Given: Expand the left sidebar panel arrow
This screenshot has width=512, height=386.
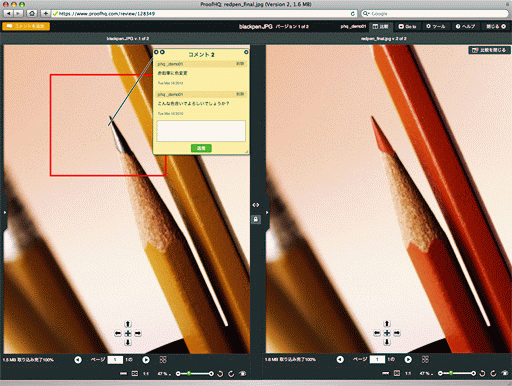Looking at the screenshot, I should pos(5,212).
